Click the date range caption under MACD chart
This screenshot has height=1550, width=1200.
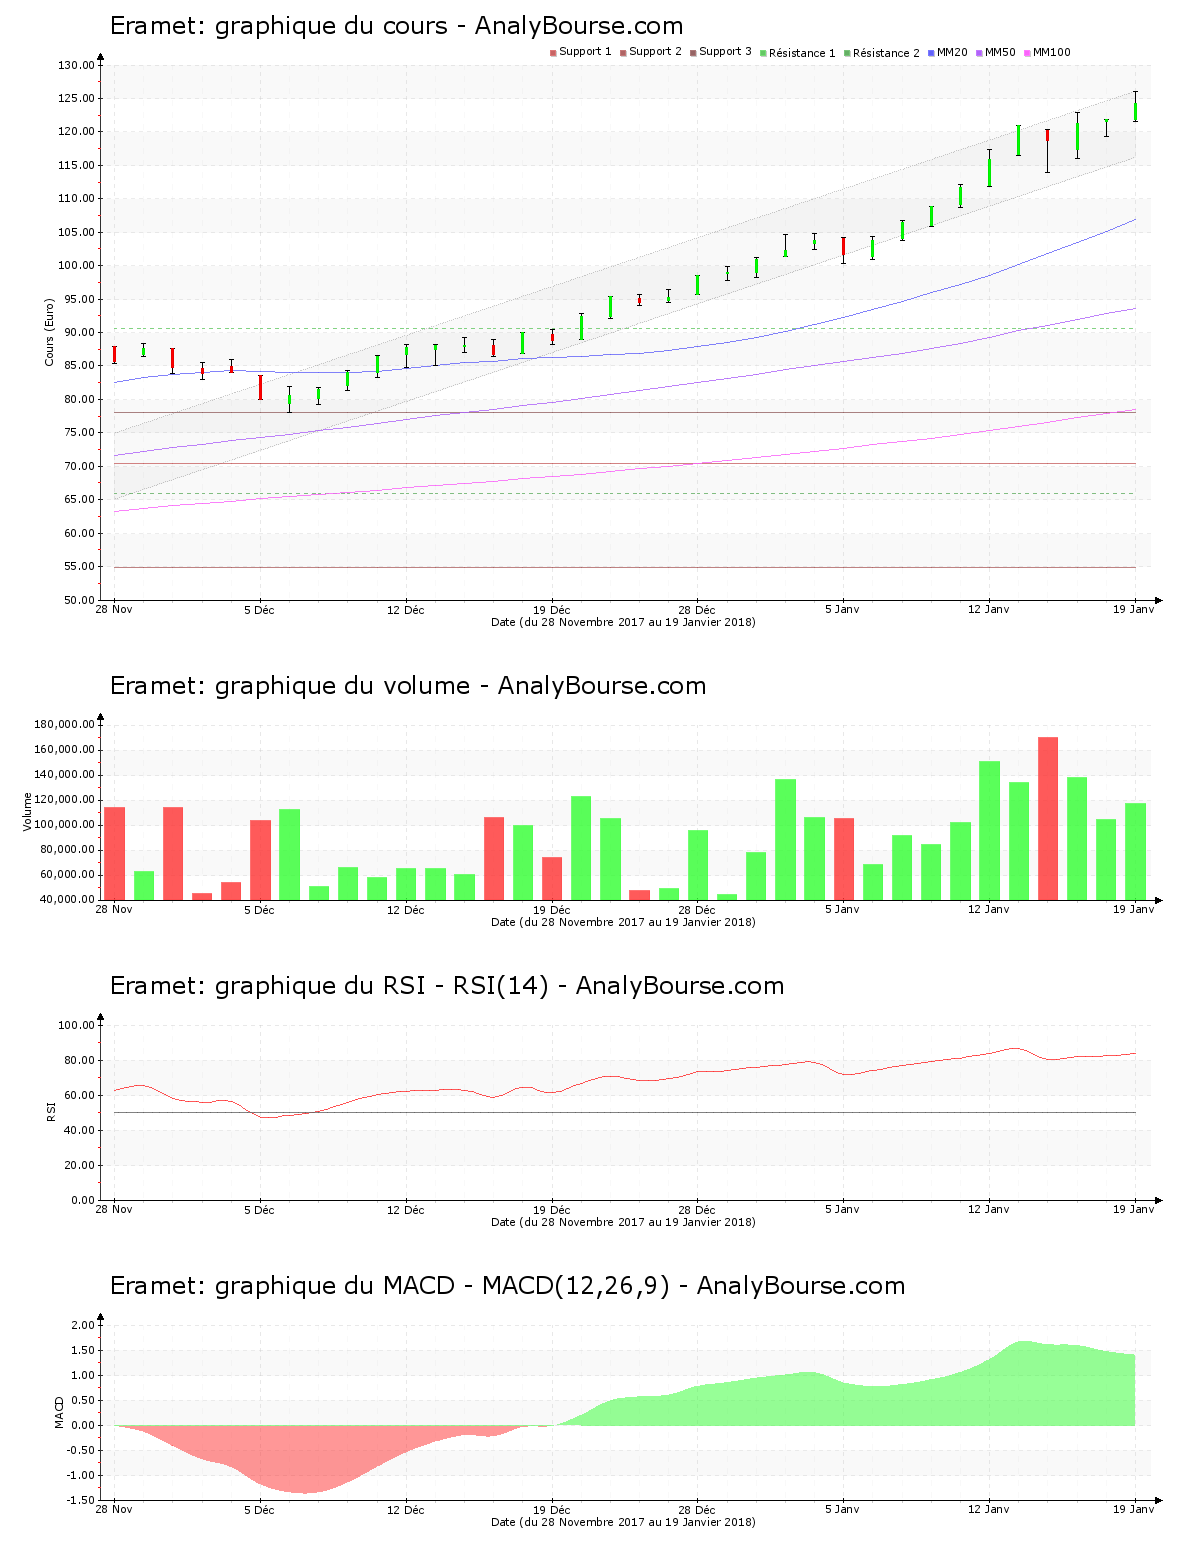[x=623, y=1522]
